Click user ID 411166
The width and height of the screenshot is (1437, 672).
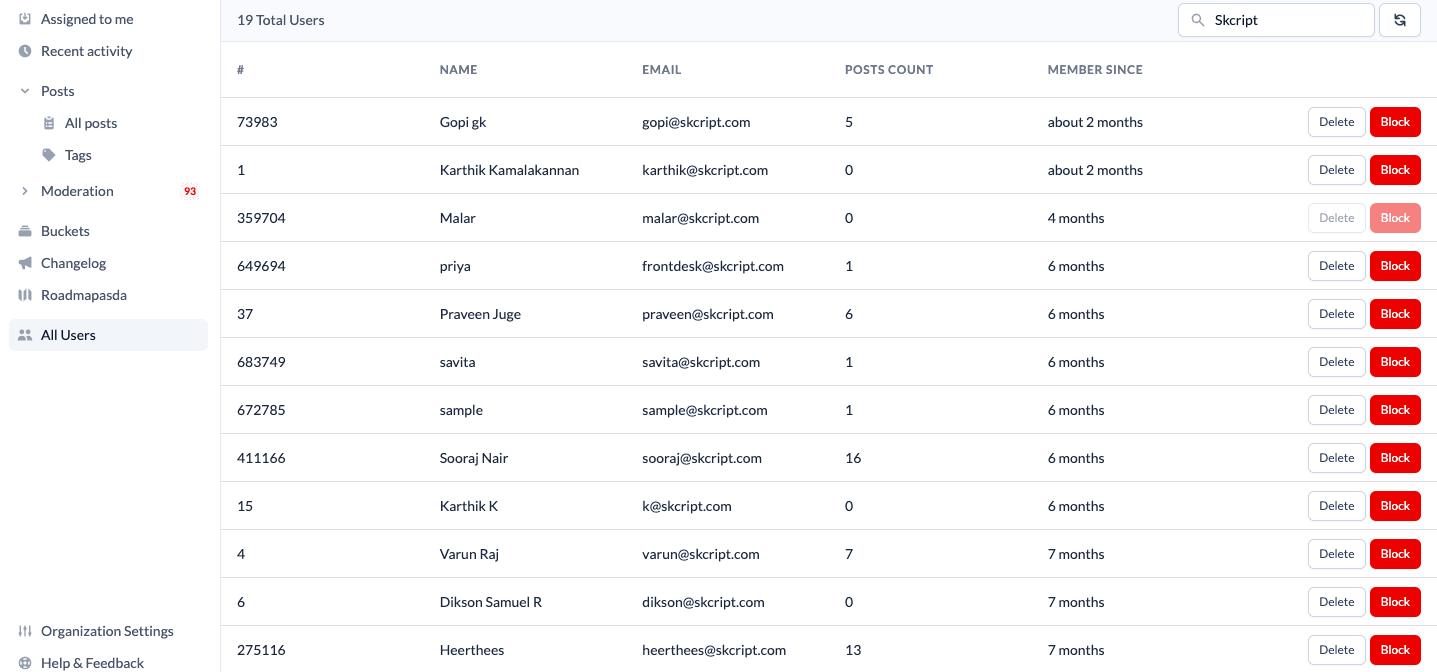click(261, 458)
